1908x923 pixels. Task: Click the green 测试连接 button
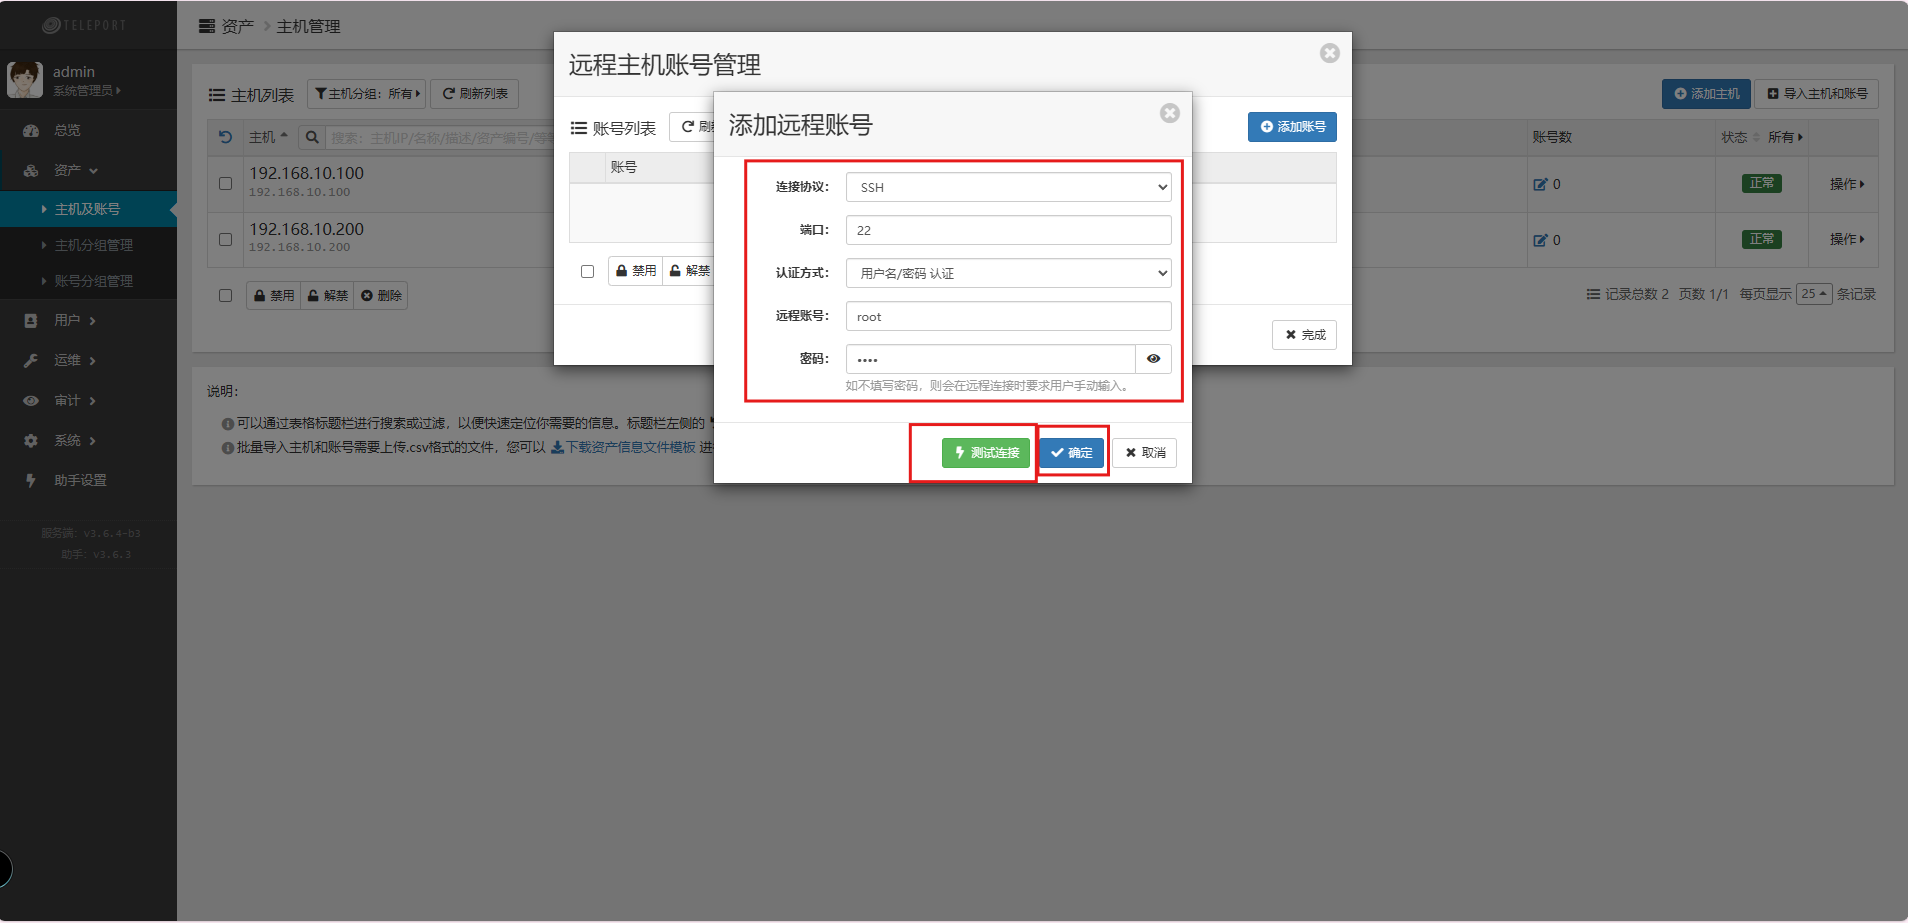tap(985, 453)
